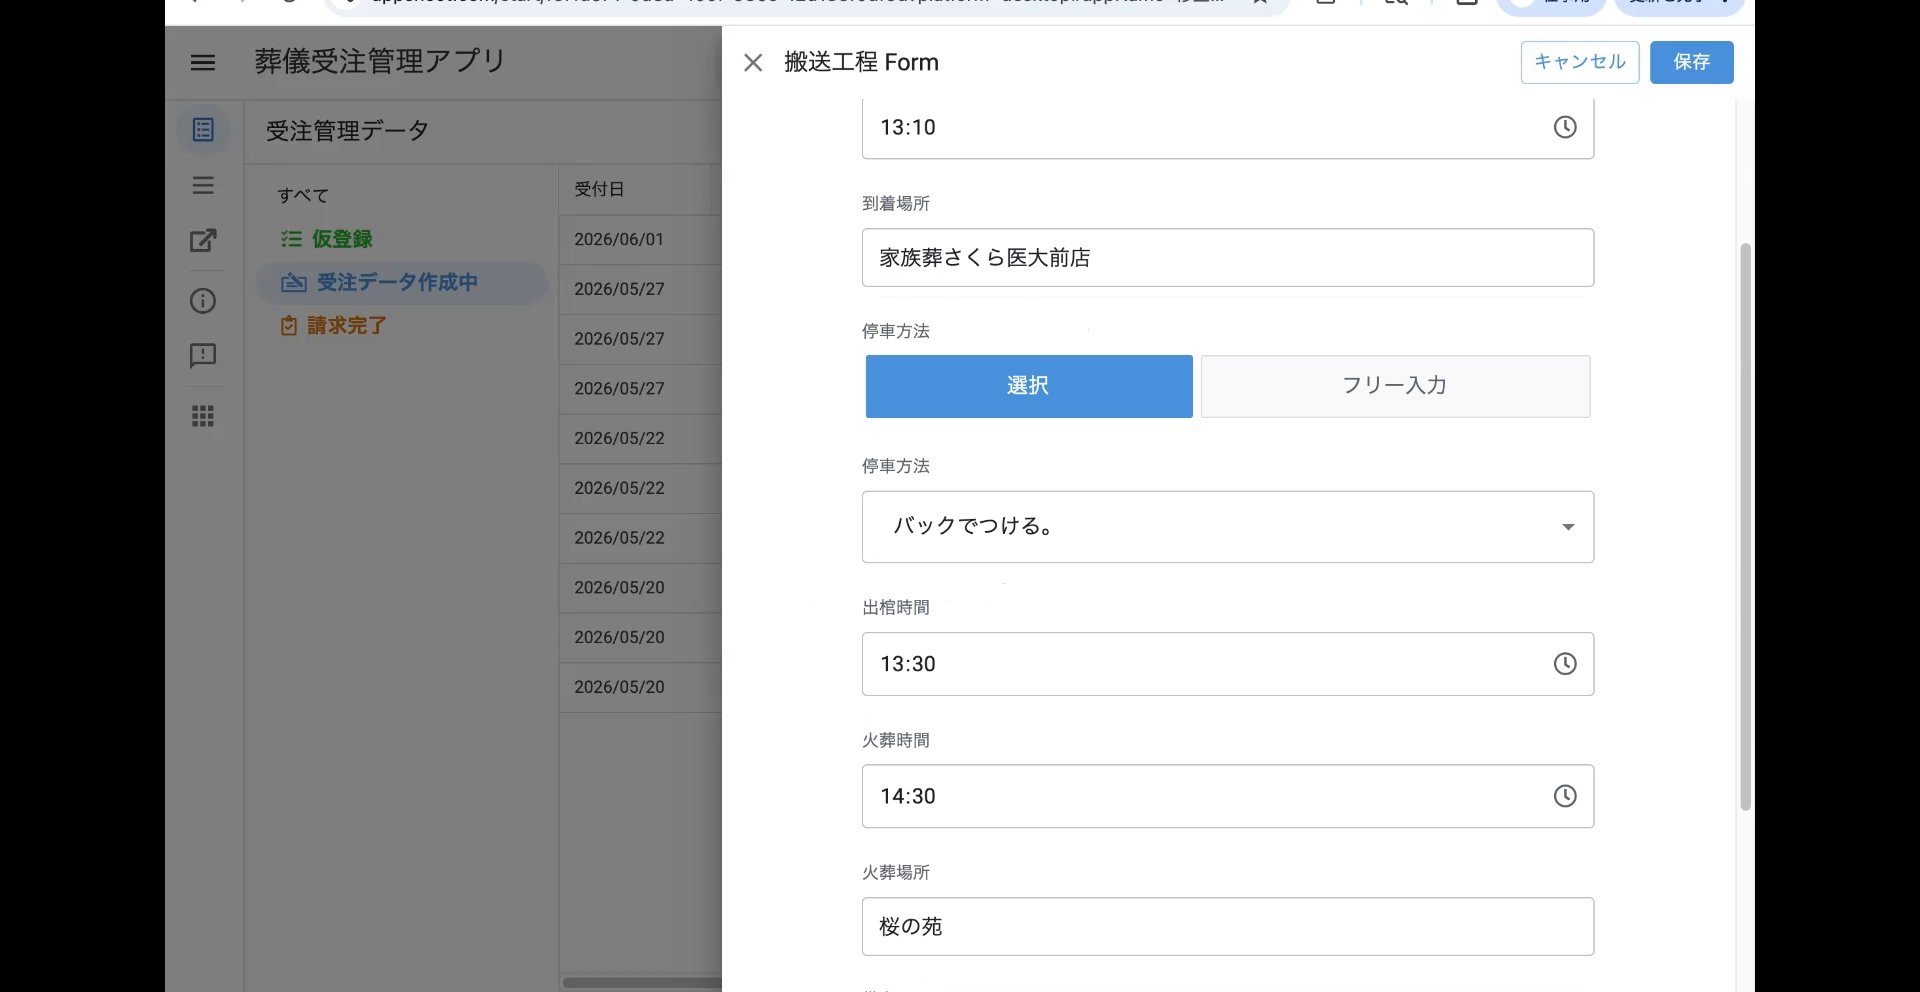Image resolution: width=1920 pixels, height=992 pixels.
Task: Open the apps grid icon in sidebar
Action: 203,416
